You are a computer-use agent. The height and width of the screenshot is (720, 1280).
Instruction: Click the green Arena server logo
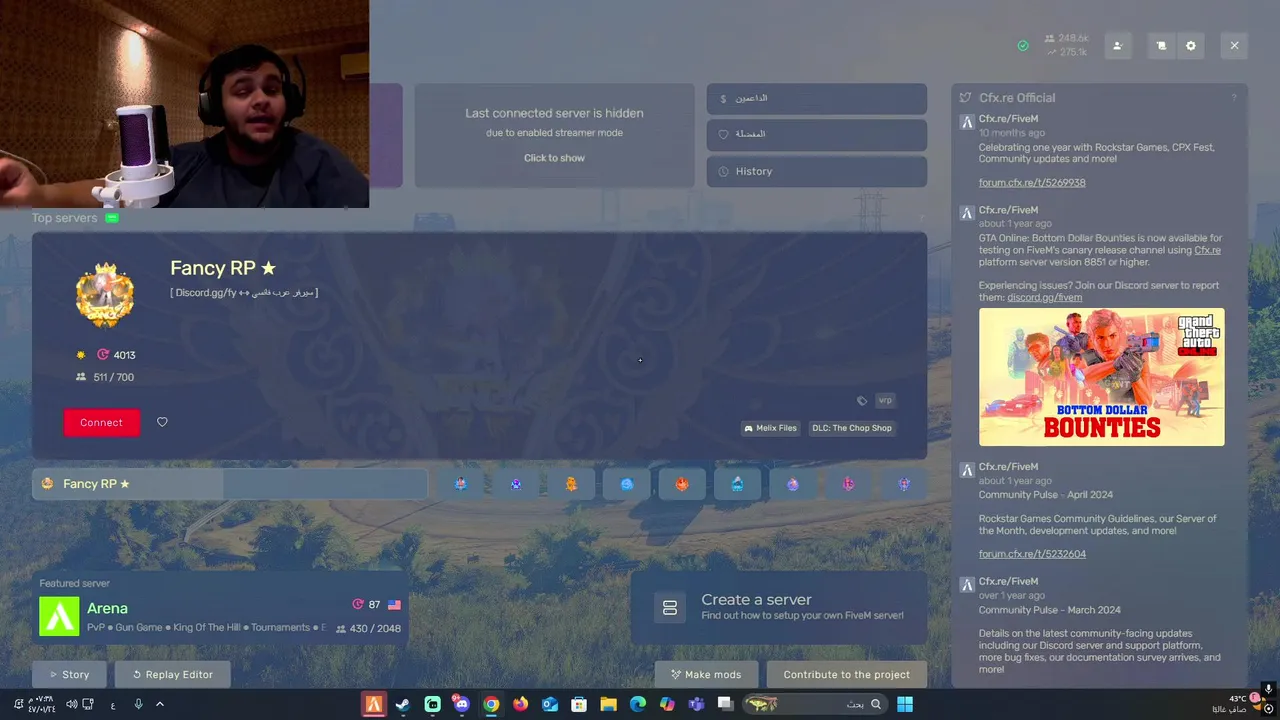coord(59,616)
